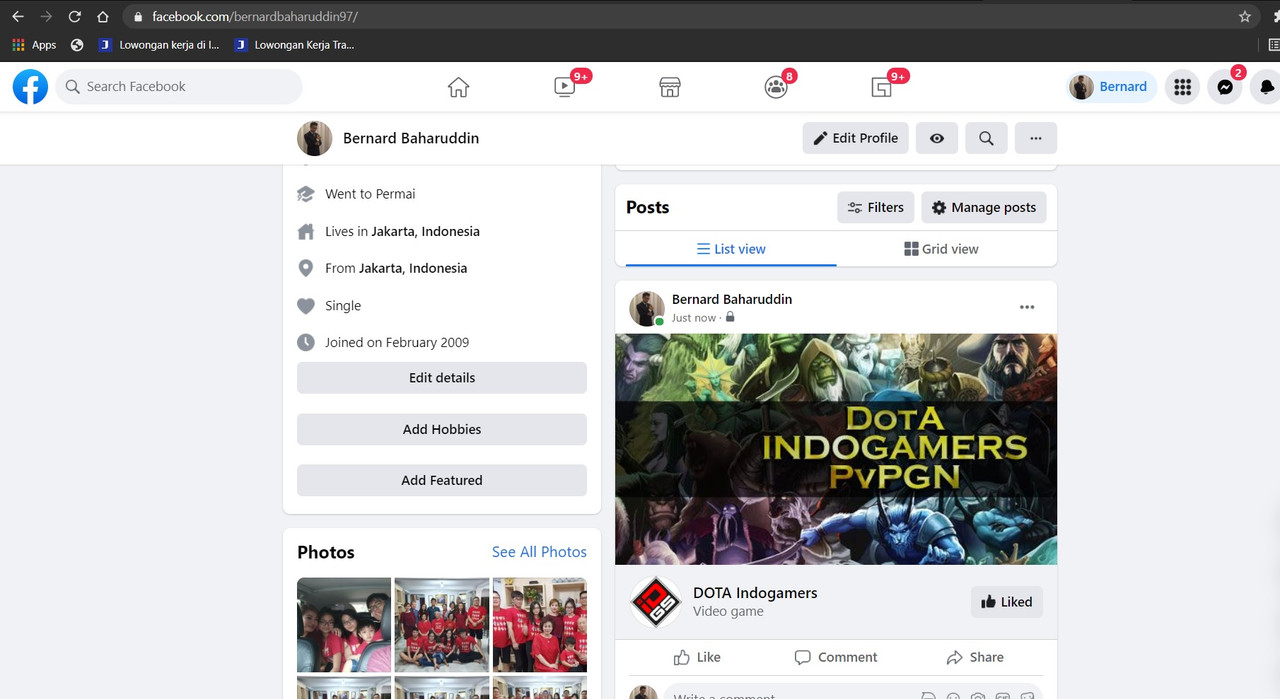Image resolution: width=1280 pixels, height=699 pixels.
Task: Click Went to Permai text
Action: (370, 194)
